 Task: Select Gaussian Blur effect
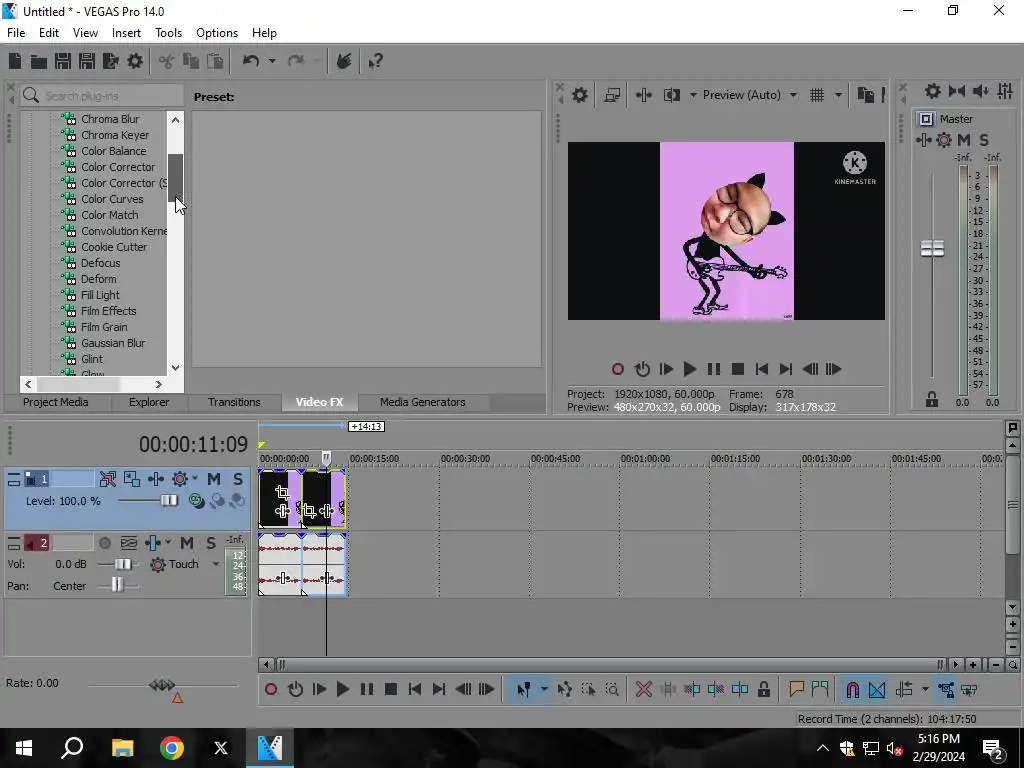[x=113, y=343]
